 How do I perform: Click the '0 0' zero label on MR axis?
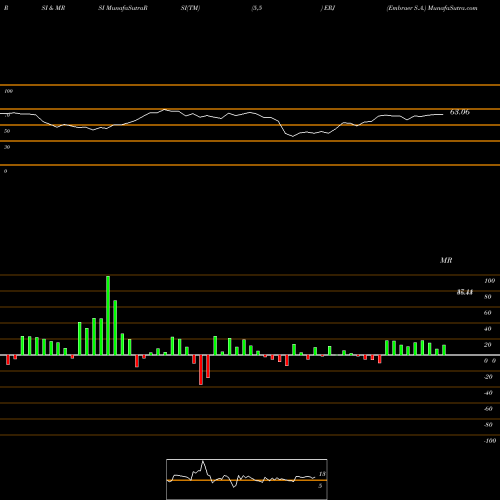(490, 361)
